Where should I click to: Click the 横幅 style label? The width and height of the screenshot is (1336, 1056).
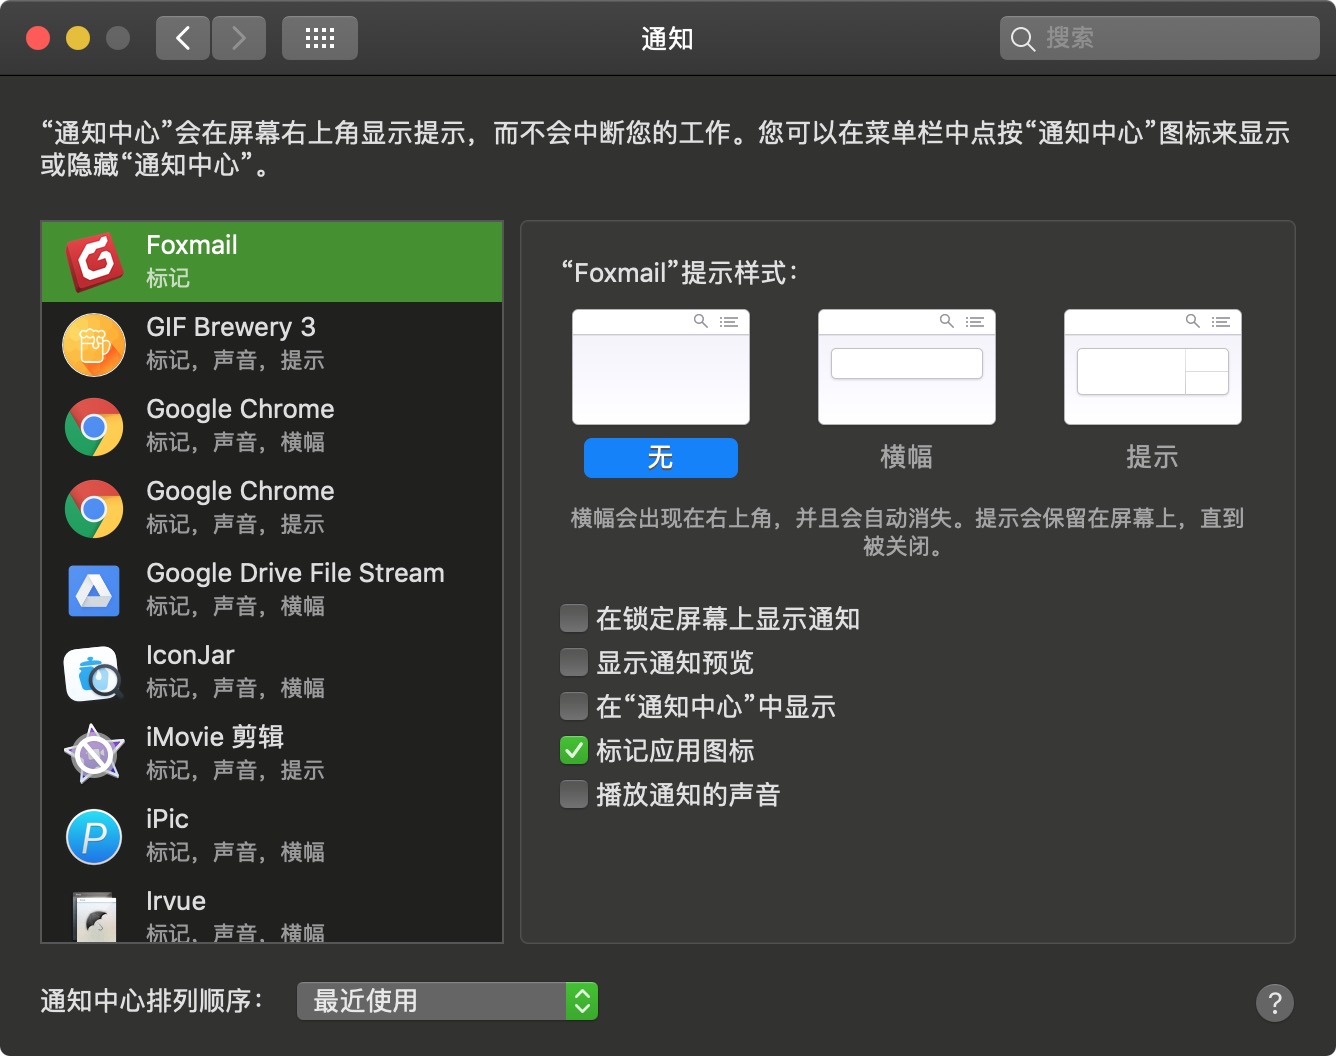[907, 458]
